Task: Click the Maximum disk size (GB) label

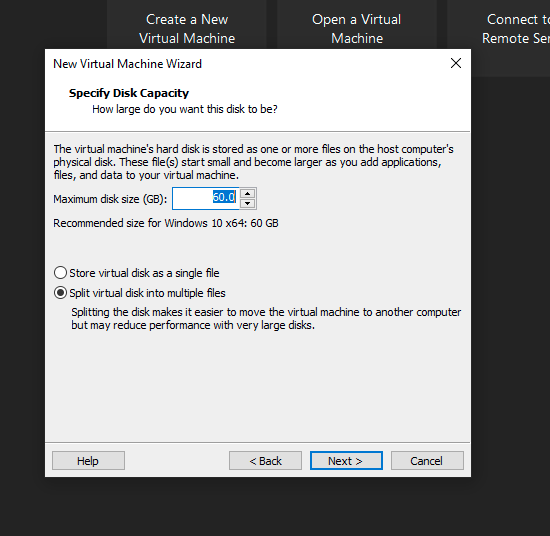Action: (x=110, y=199)
